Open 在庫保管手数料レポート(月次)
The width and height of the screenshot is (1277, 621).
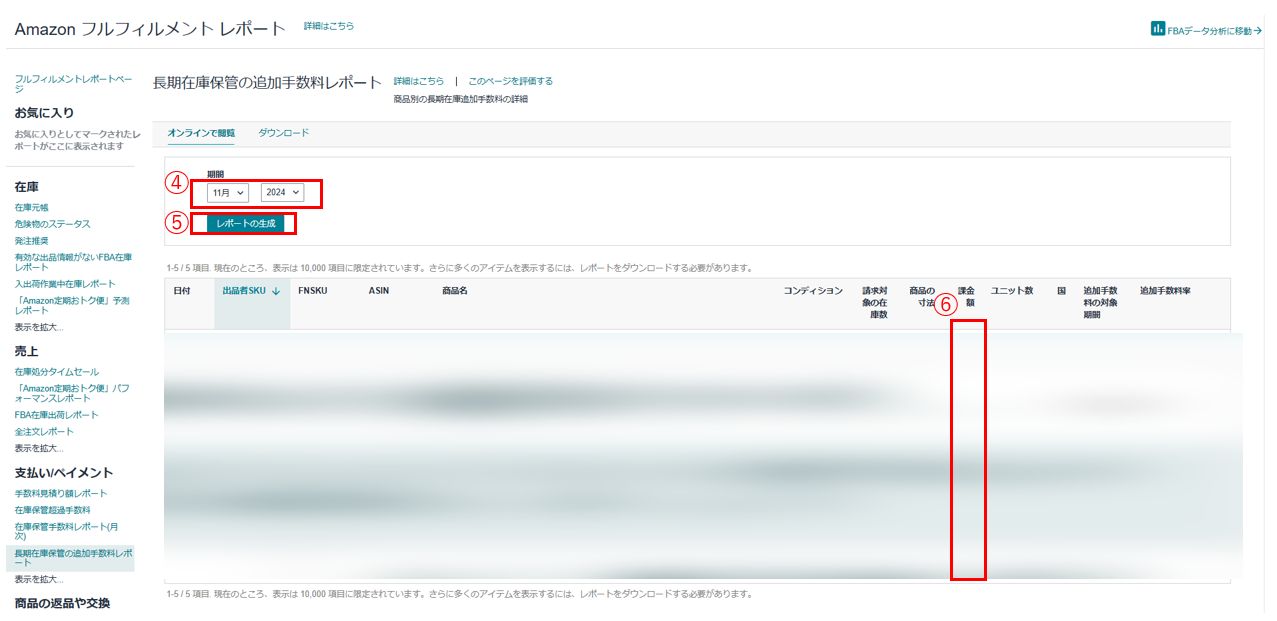coord(66,531)
